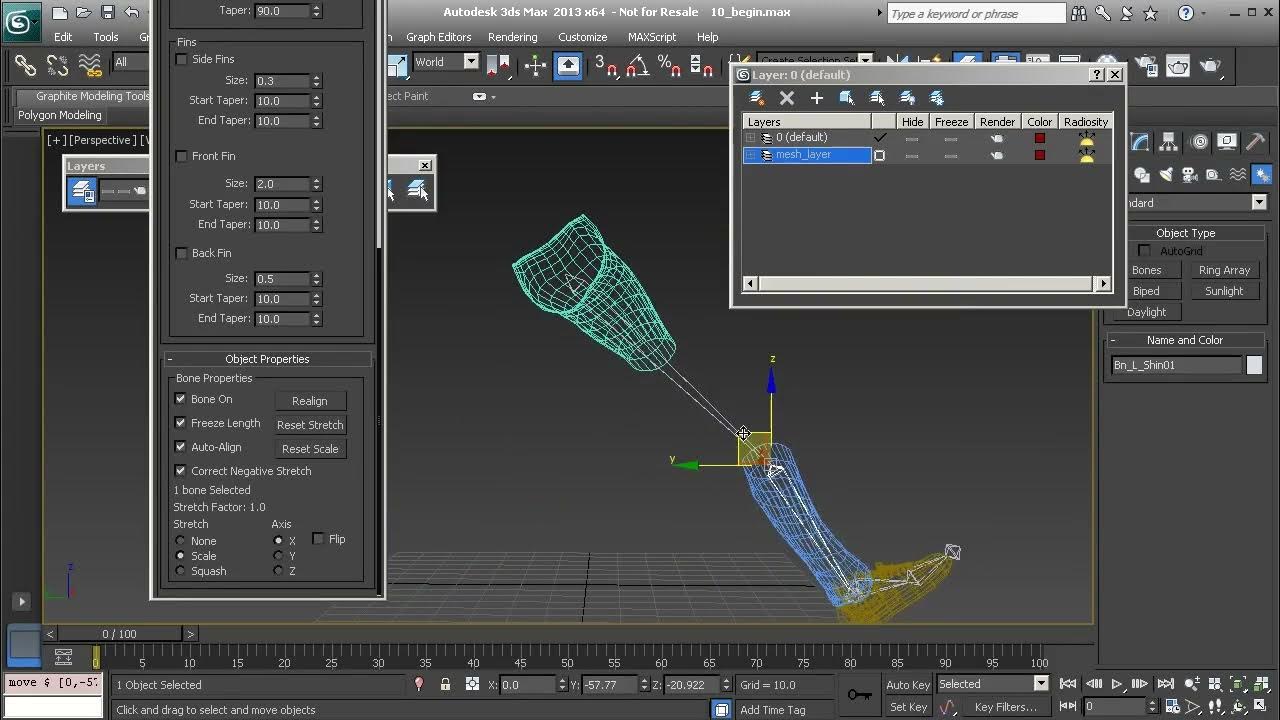1280x720 pixels.
Task: Open the World reference coordinate dropdown
Action: 446,62
